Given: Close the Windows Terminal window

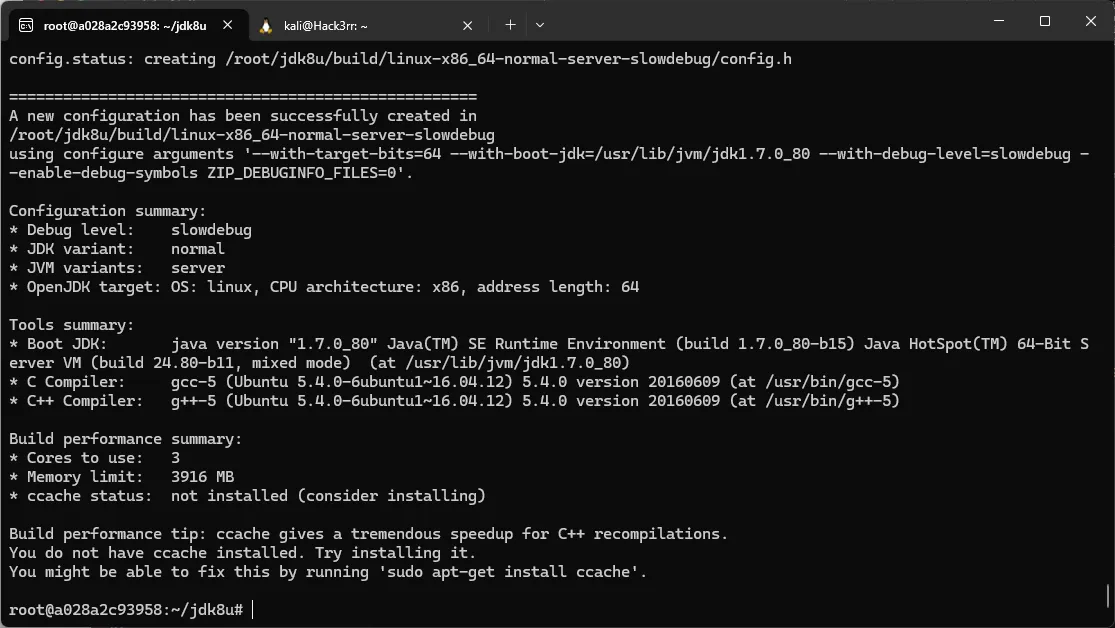Looking at the screenshot, I should [x=1091, y=21].
